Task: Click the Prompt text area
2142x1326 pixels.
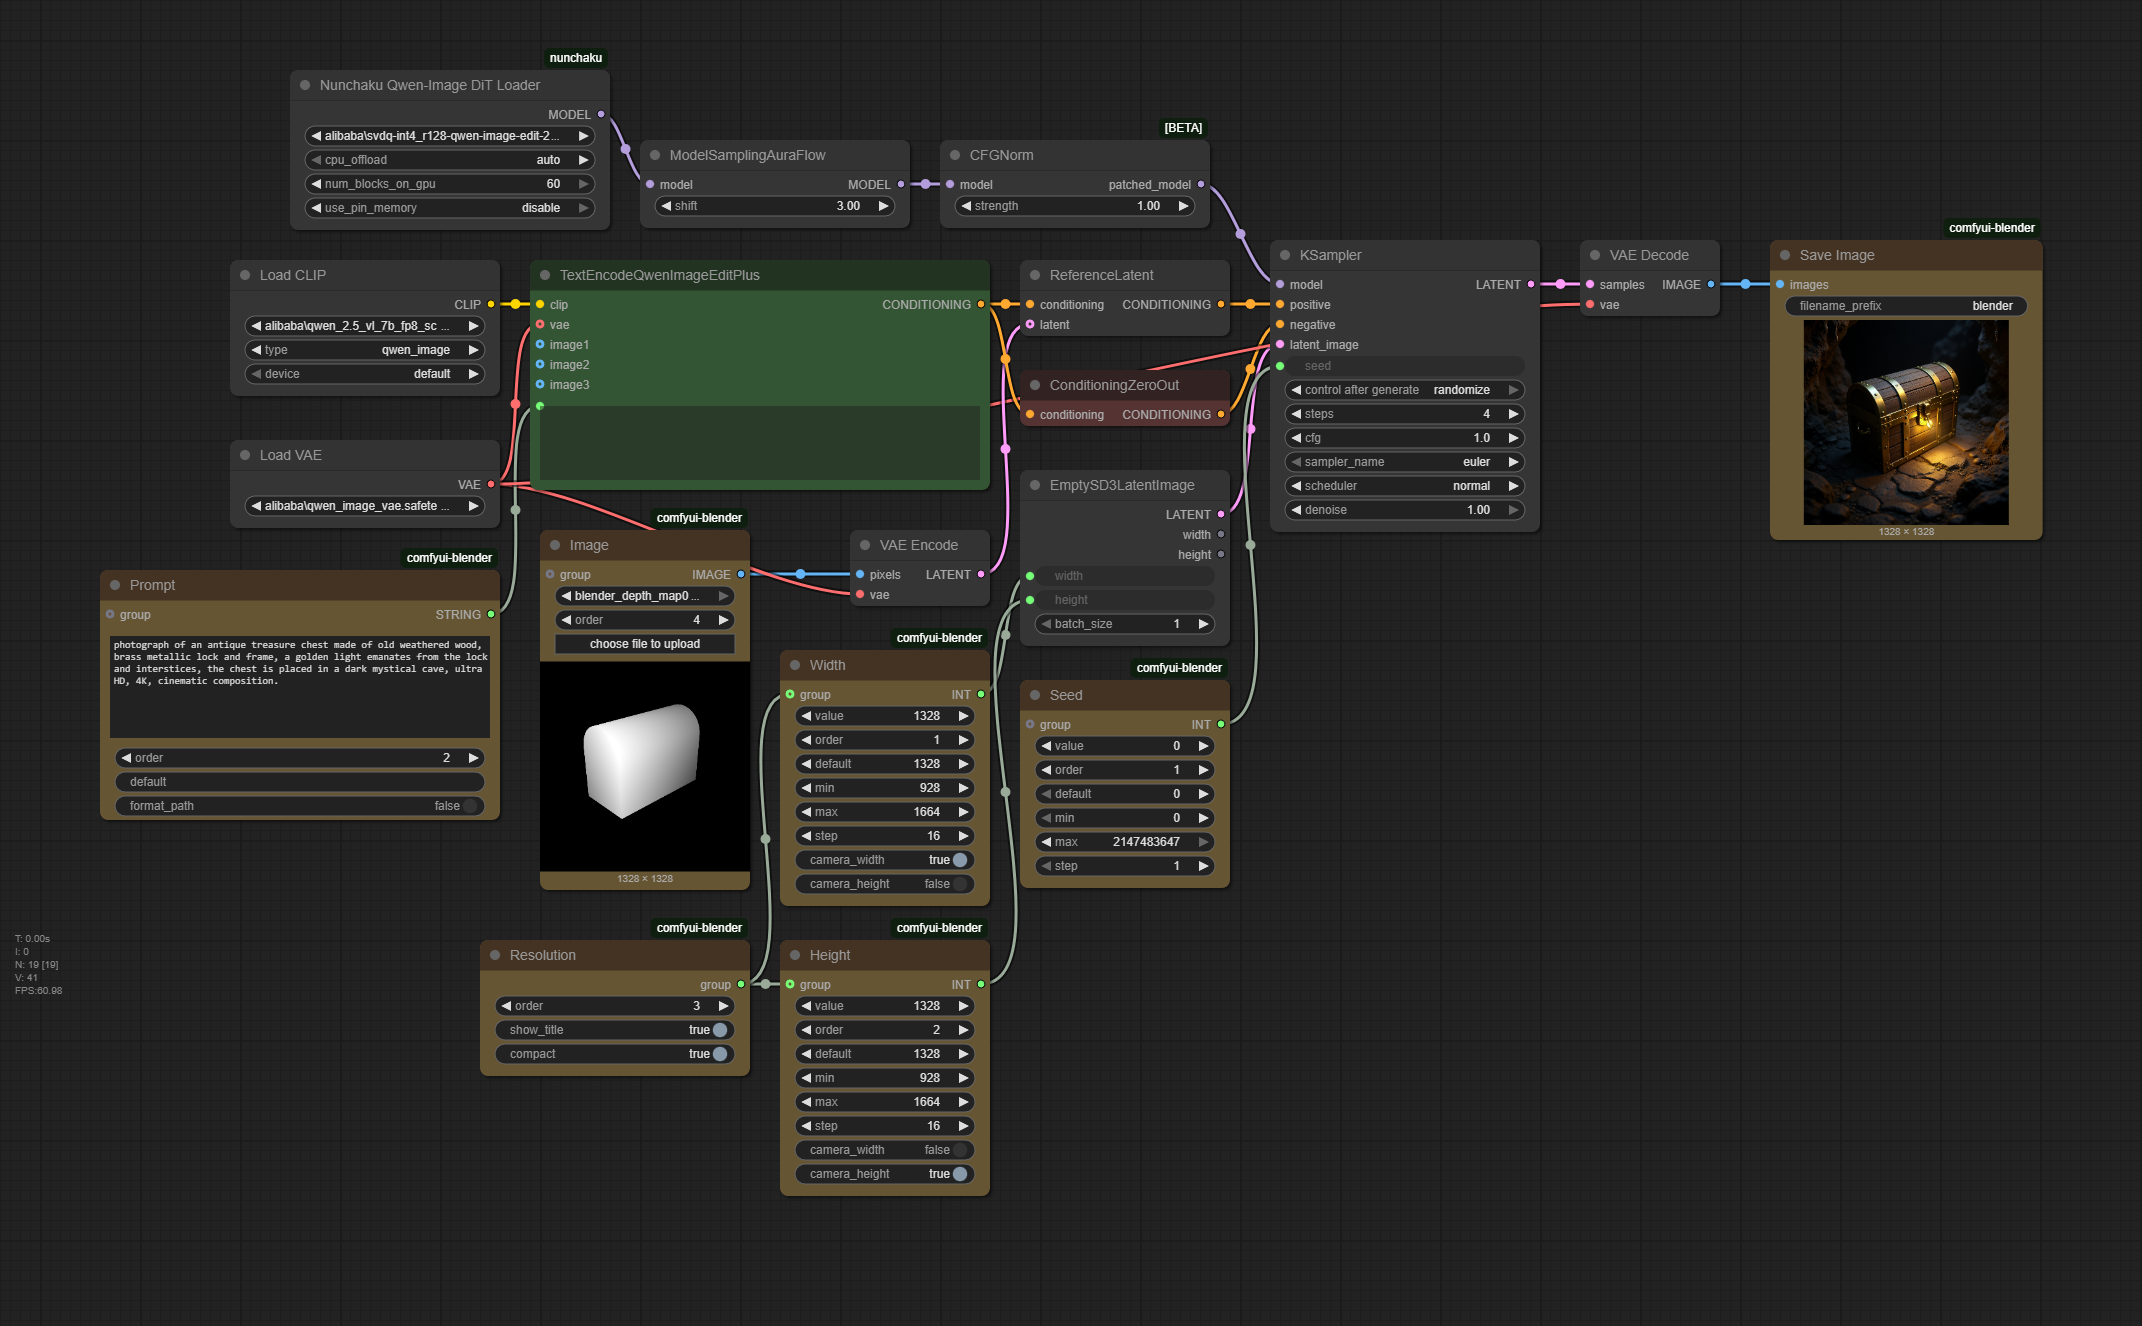Action: (x=300, y=686)
